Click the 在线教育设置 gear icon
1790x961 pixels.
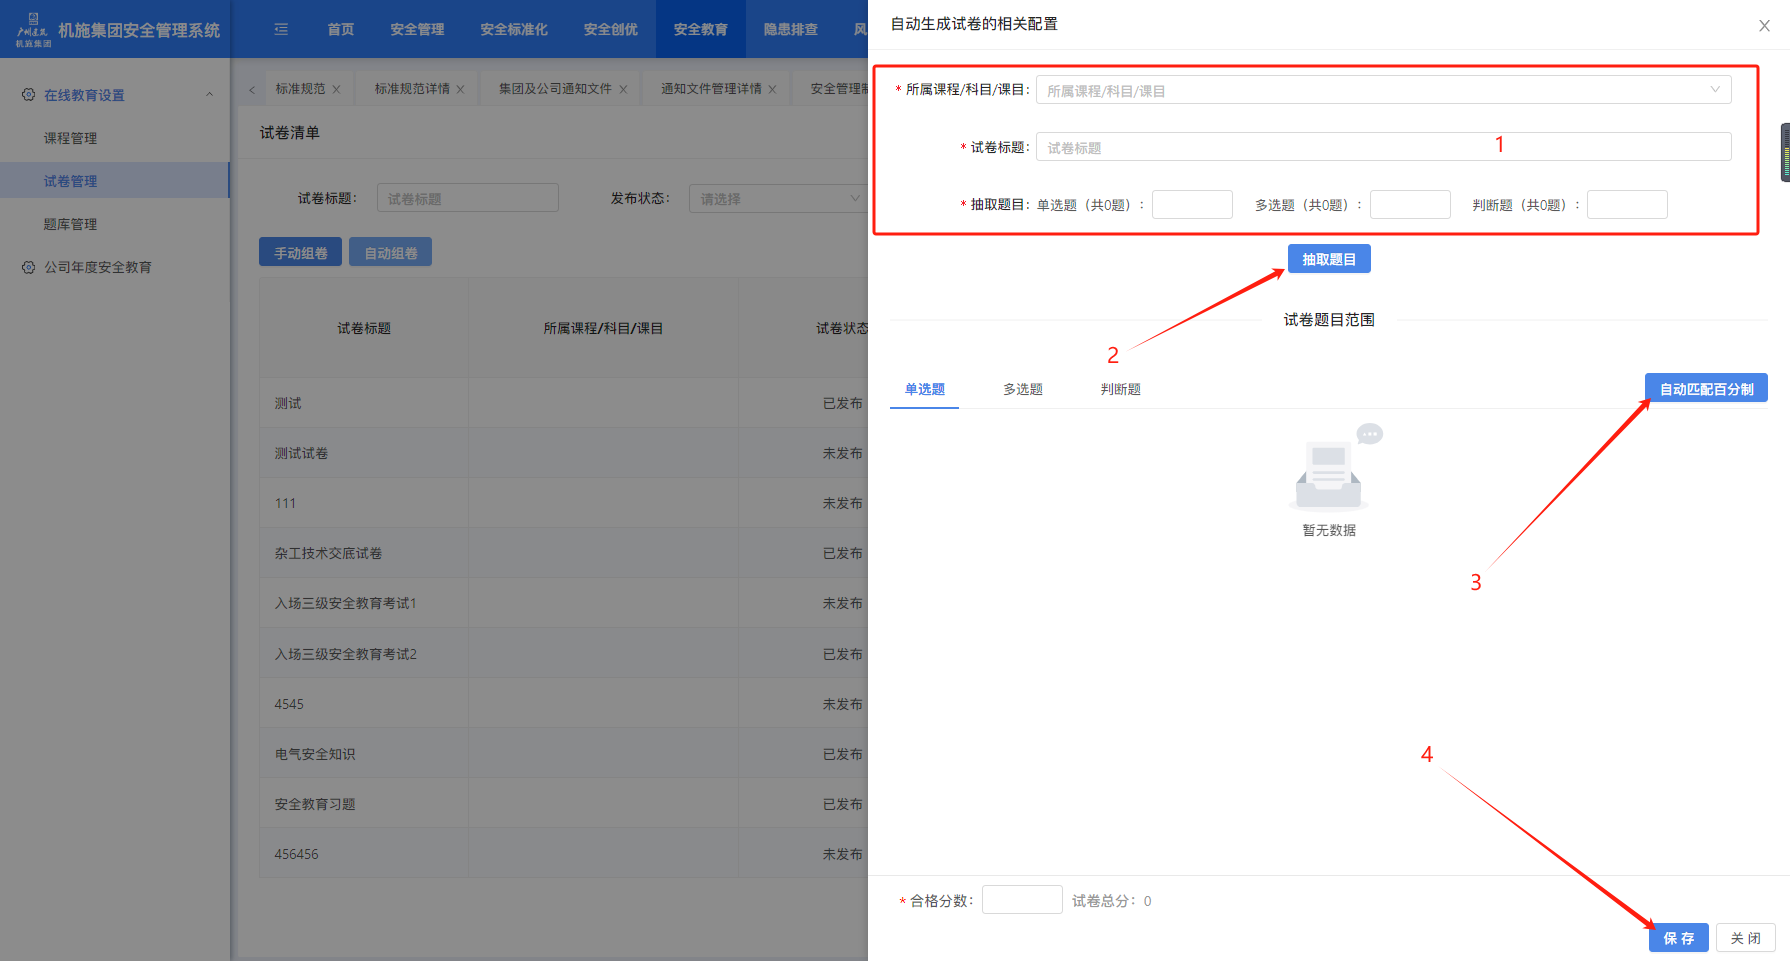click(x=28, y=95)
